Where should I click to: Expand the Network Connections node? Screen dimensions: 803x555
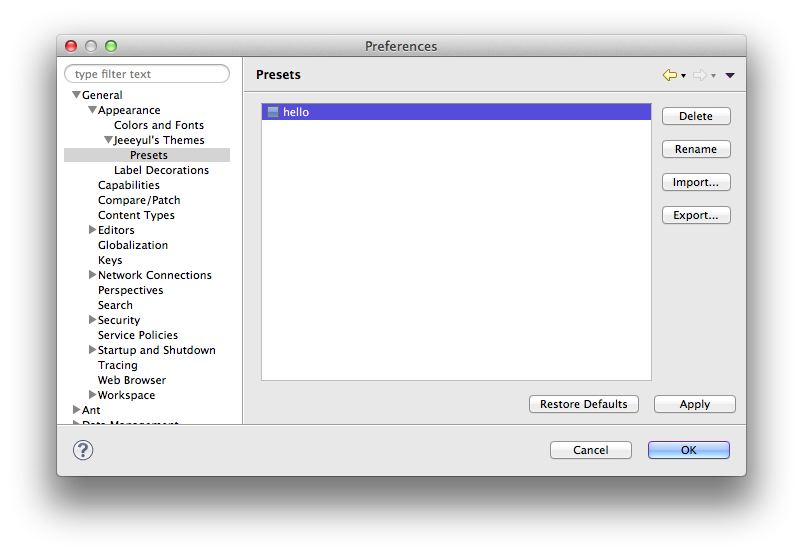(92, 275)
